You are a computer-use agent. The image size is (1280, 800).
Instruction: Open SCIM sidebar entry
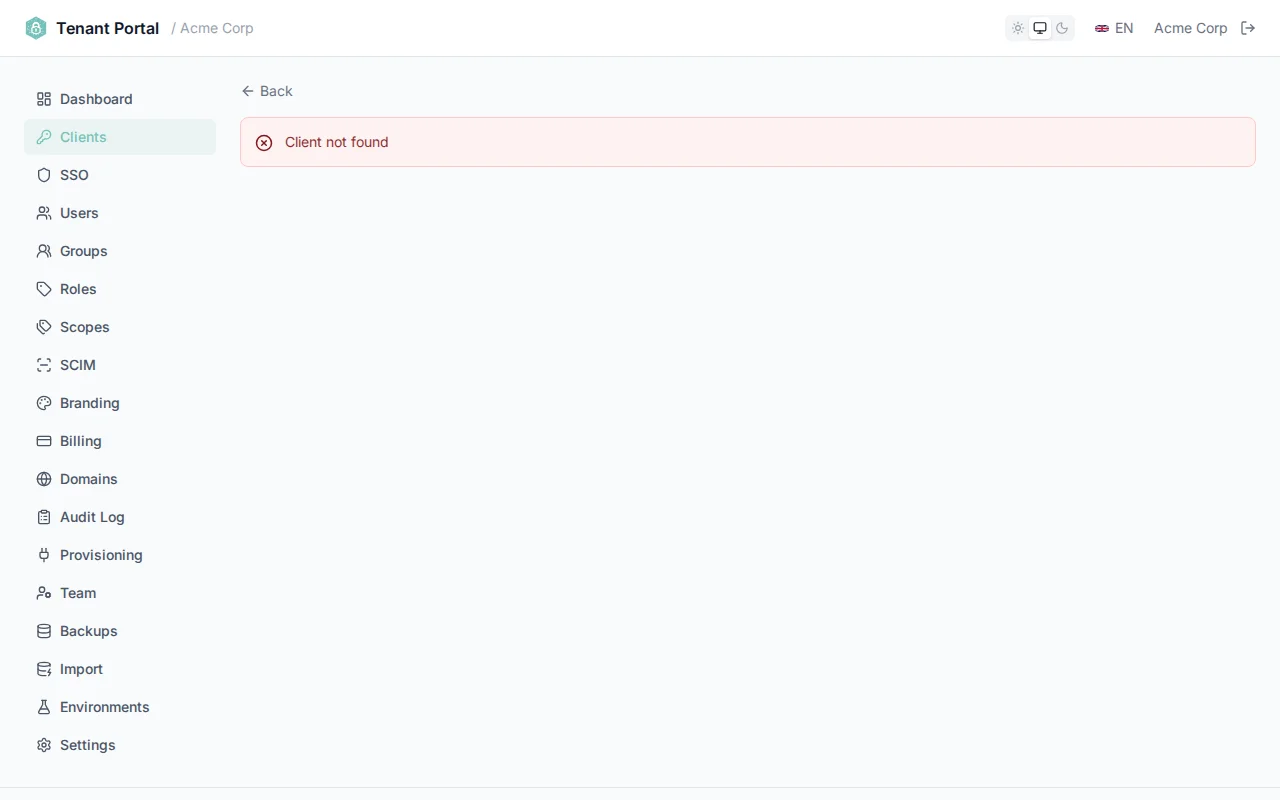coord(120,365)
